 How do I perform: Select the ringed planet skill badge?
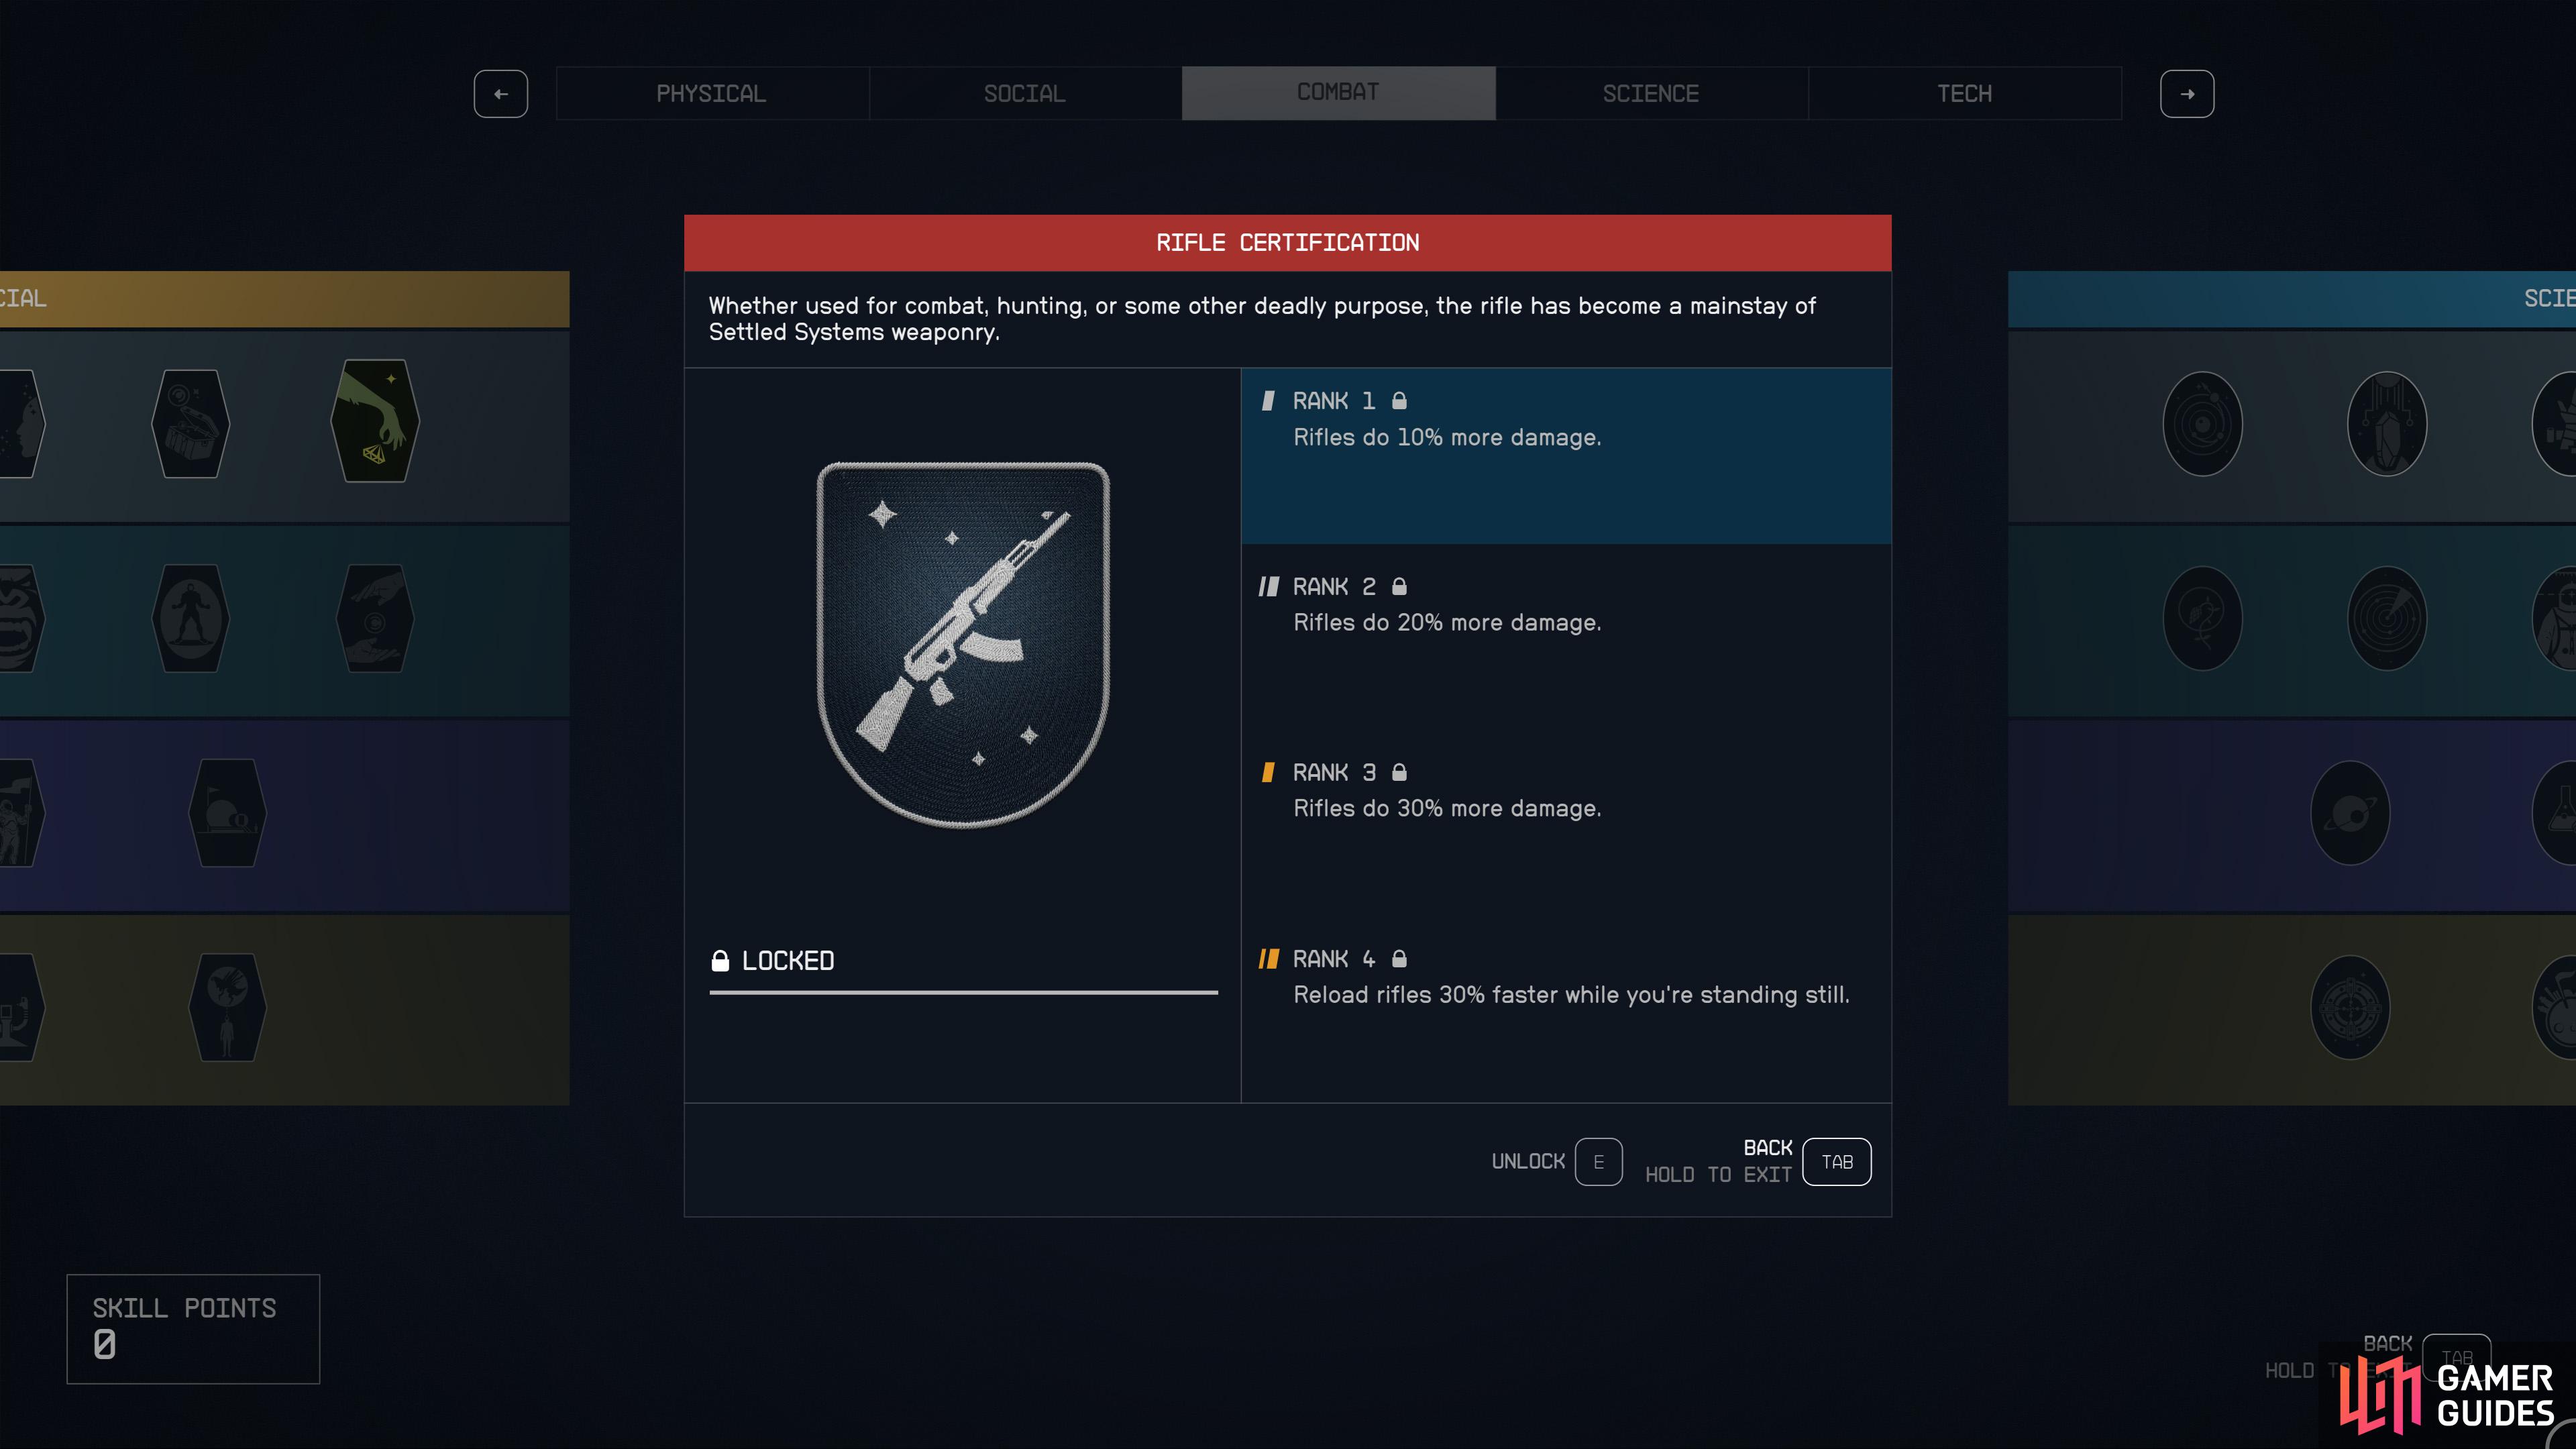click(x=2350, y=813)
